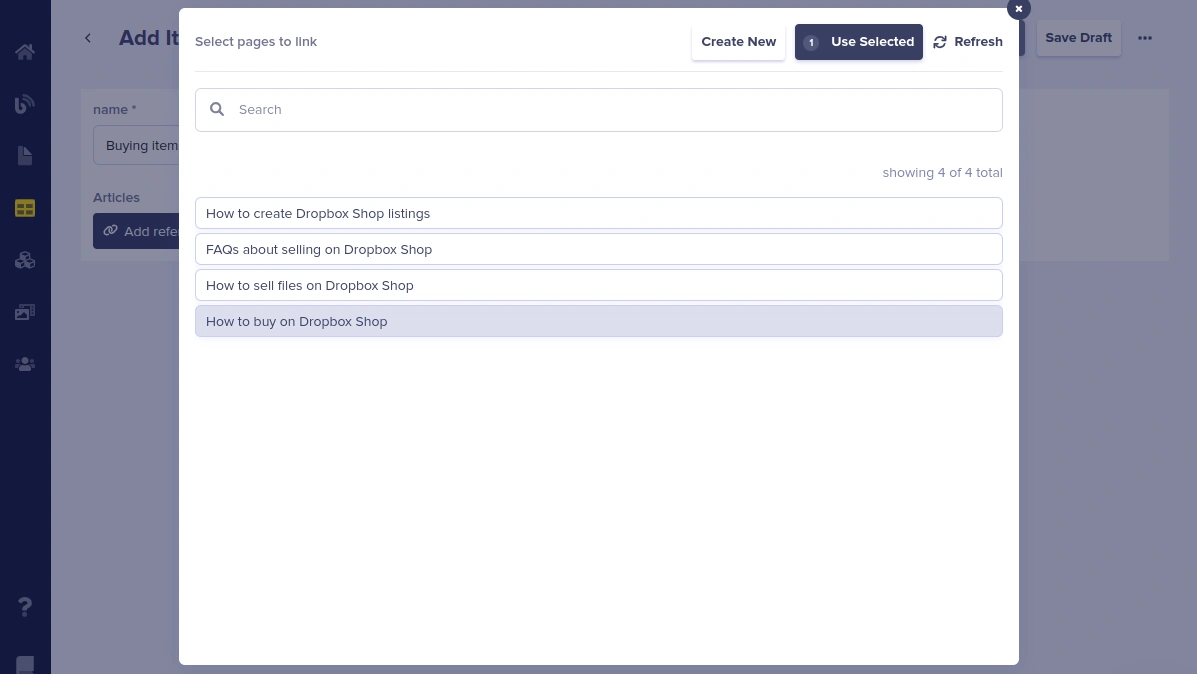Close the page selection dialog
This screenshot has width=1197, height=674.
coord(1018,9)
